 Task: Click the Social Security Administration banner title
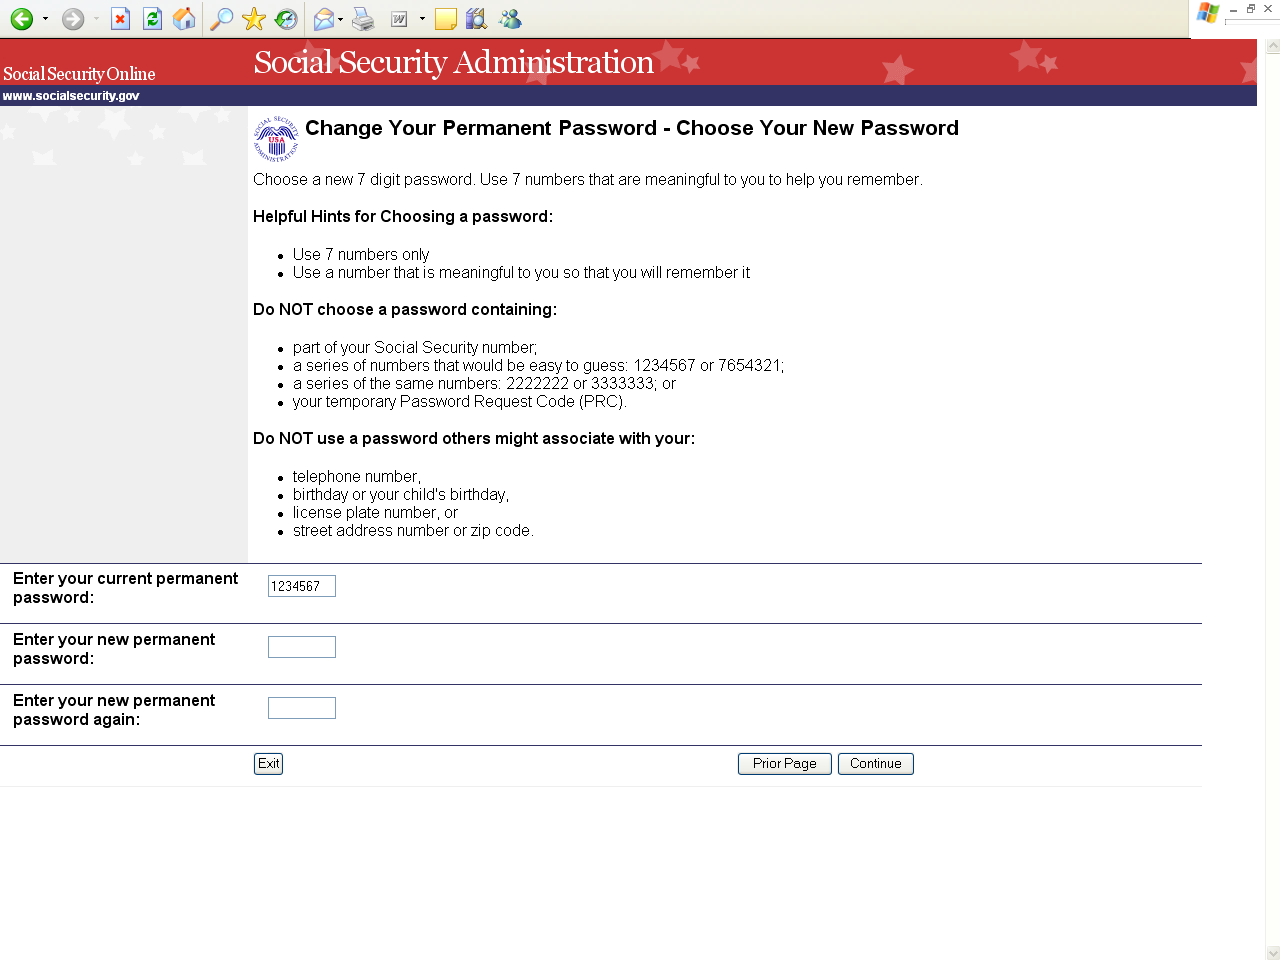(454, 62)
